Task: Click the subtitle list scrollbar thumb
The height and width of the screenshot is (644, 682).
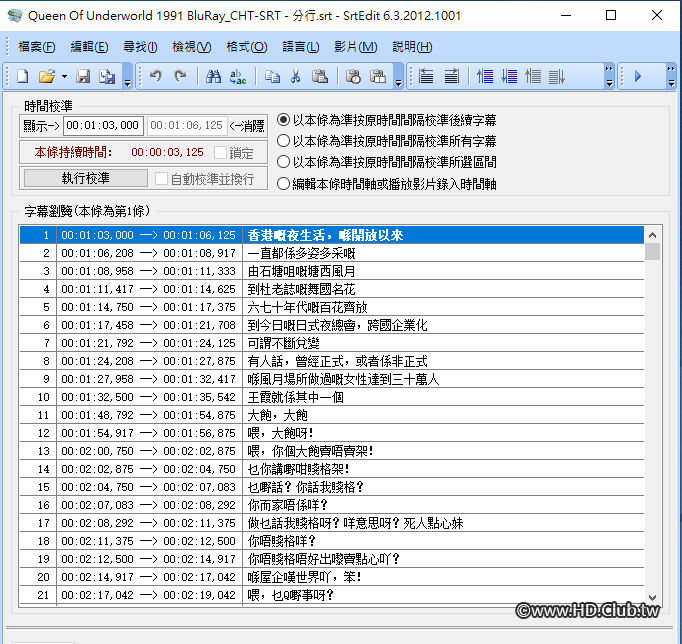Action: click(x=652, y=252)
